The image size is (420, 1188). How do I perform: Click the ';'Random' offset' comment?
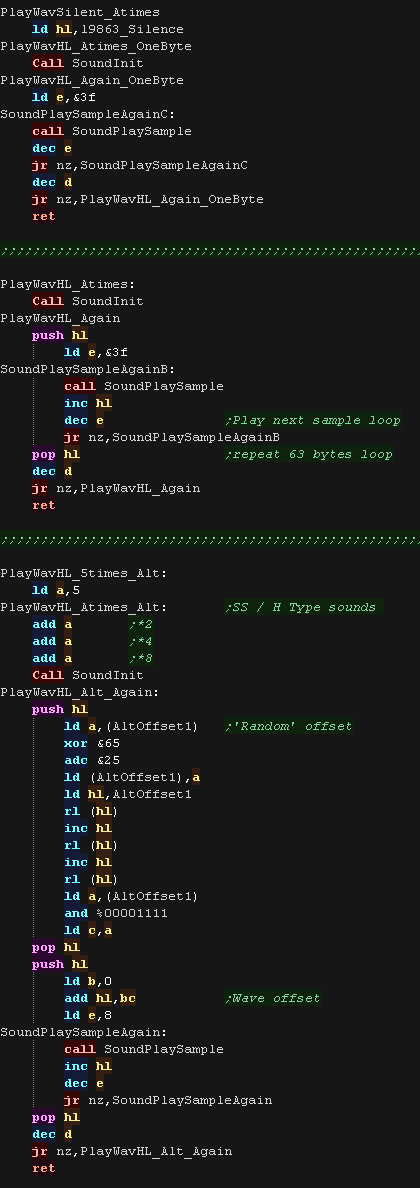pos(288,726)
